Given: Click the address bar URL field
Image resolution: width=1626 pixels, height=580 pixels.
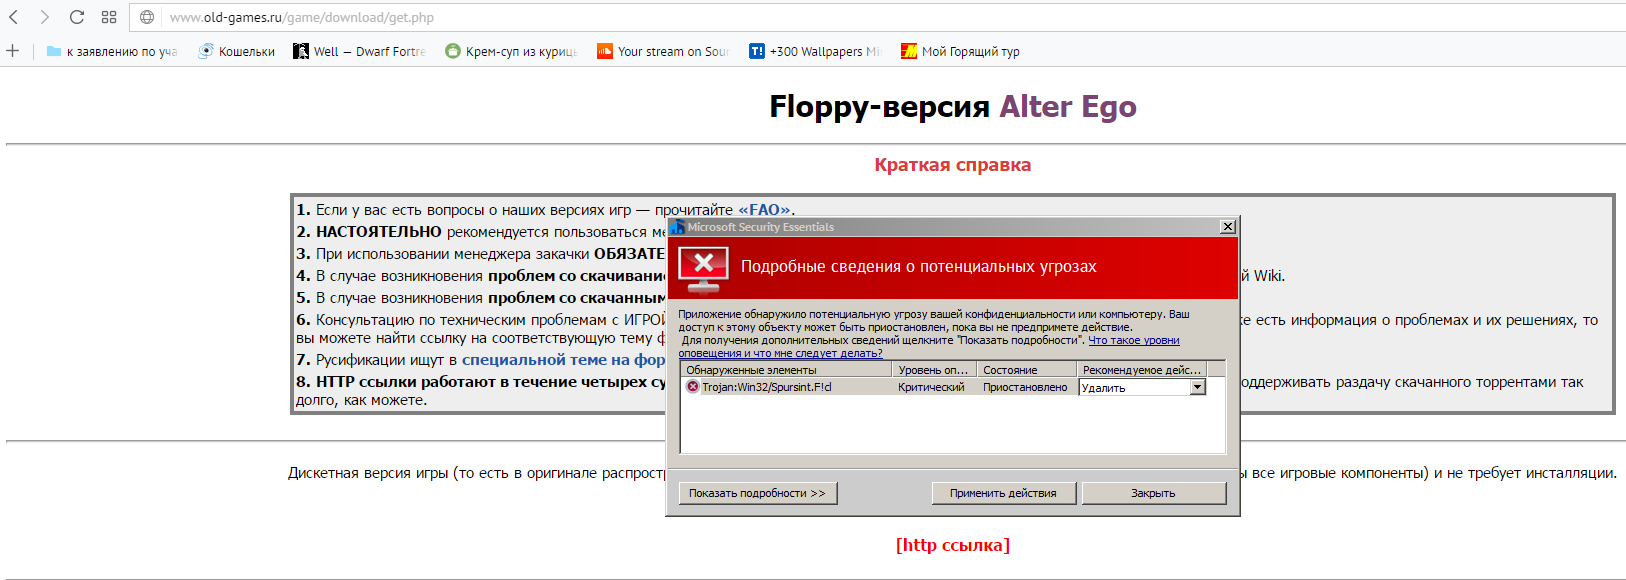Looking at the screenshot, I should coord(880,17).
